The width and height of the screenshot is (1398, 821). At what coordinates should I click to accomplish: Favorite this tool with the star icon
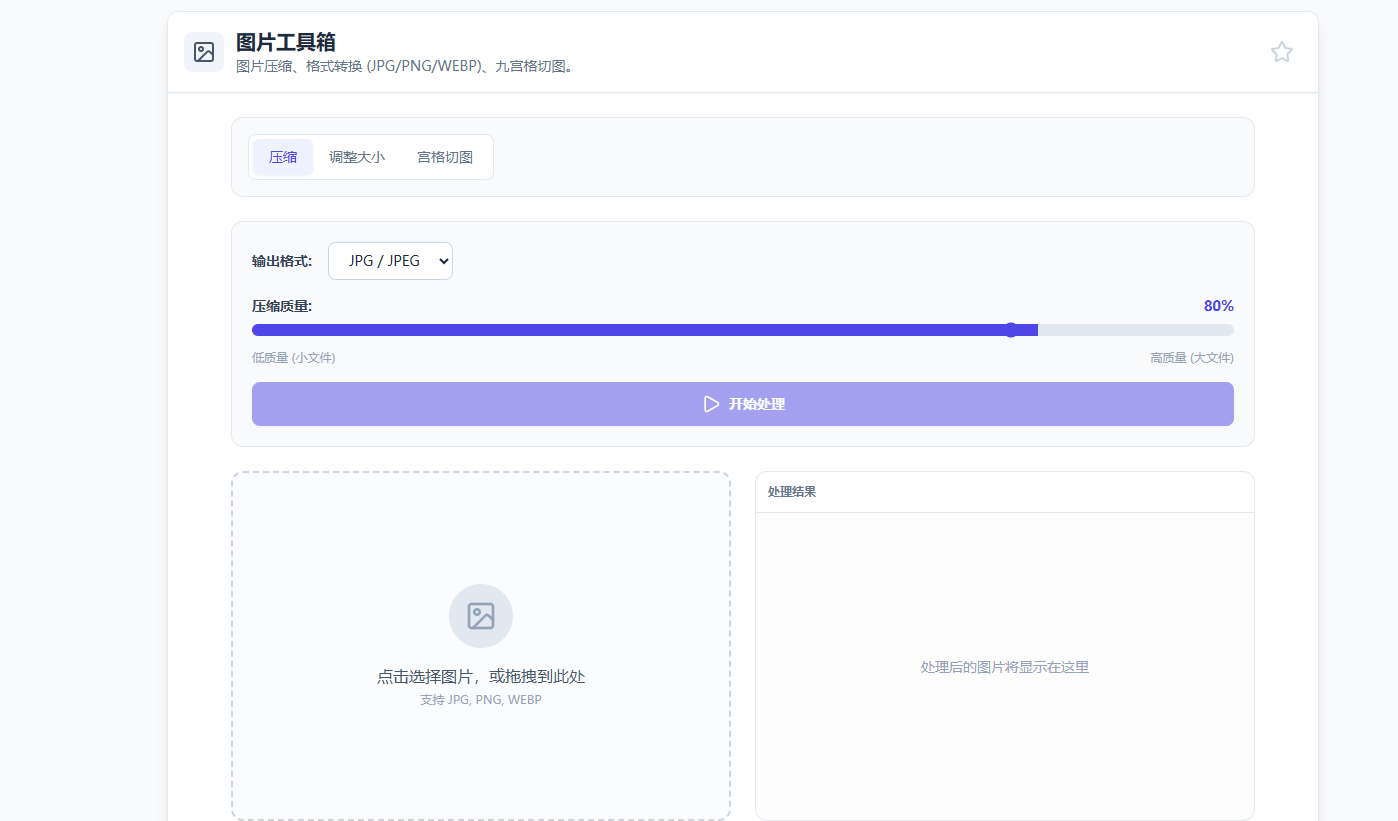pyautogui.click(x=1281, y=52)
